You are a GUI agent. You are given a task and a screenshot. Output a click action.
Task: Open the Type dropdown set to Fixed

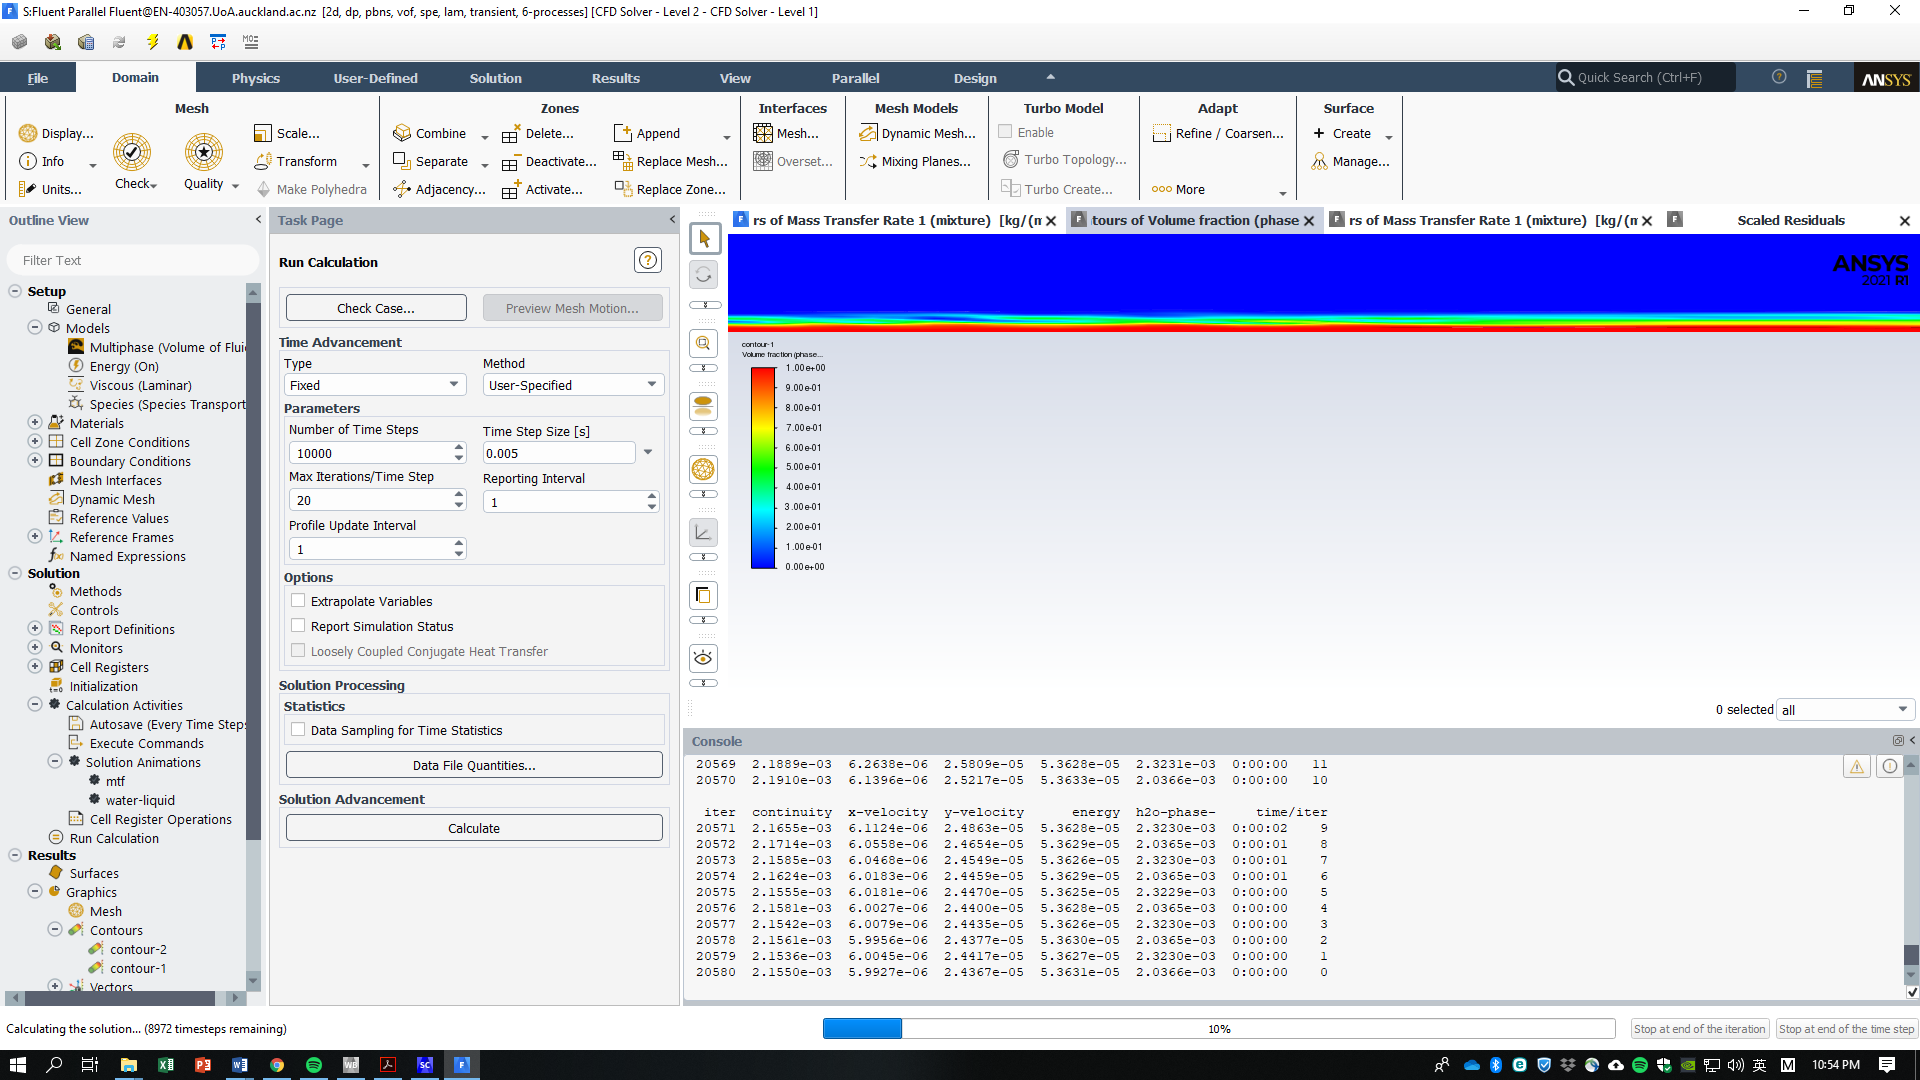375,385
